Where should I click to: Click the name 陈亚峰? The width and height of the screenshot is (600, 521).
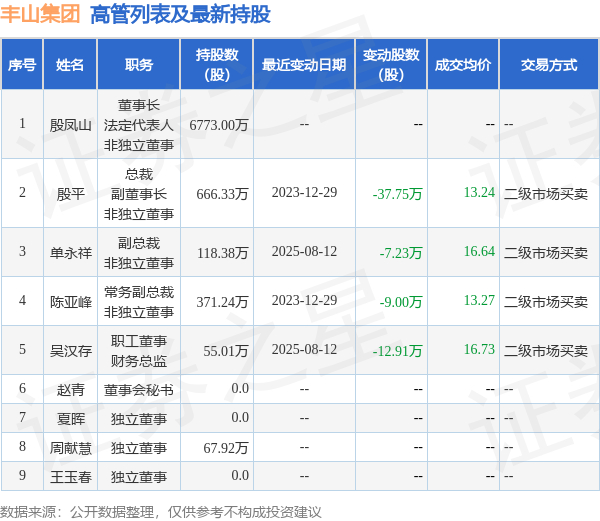click(70, 302)
